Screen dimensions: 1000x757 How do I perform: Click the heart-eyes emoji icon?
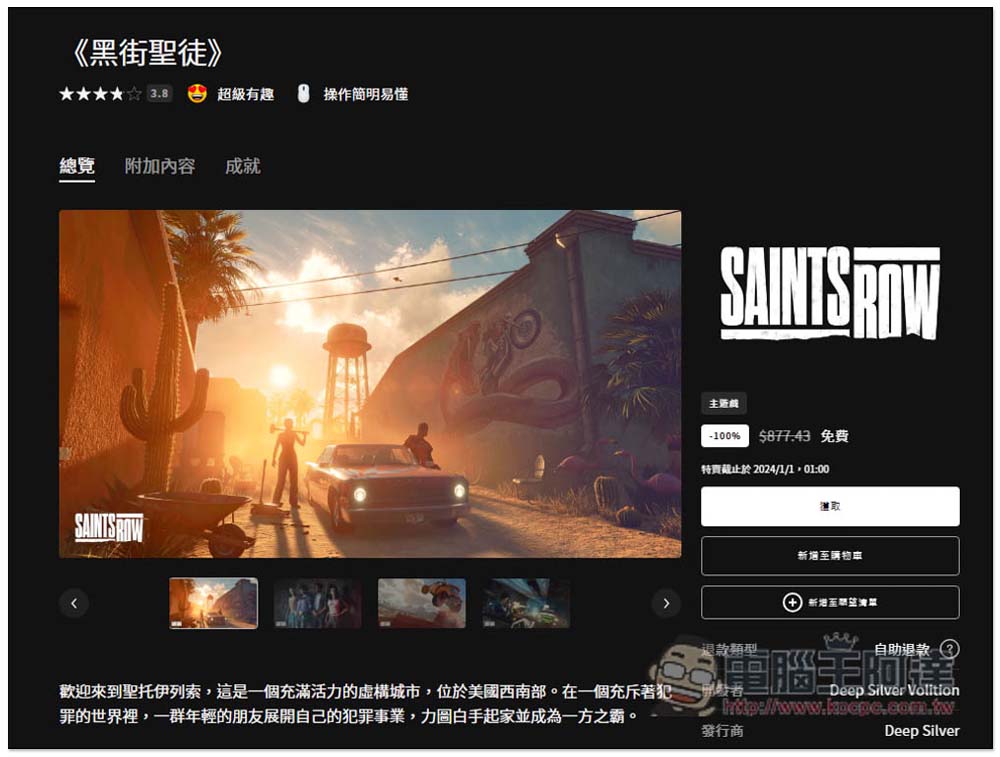(197, 94)
